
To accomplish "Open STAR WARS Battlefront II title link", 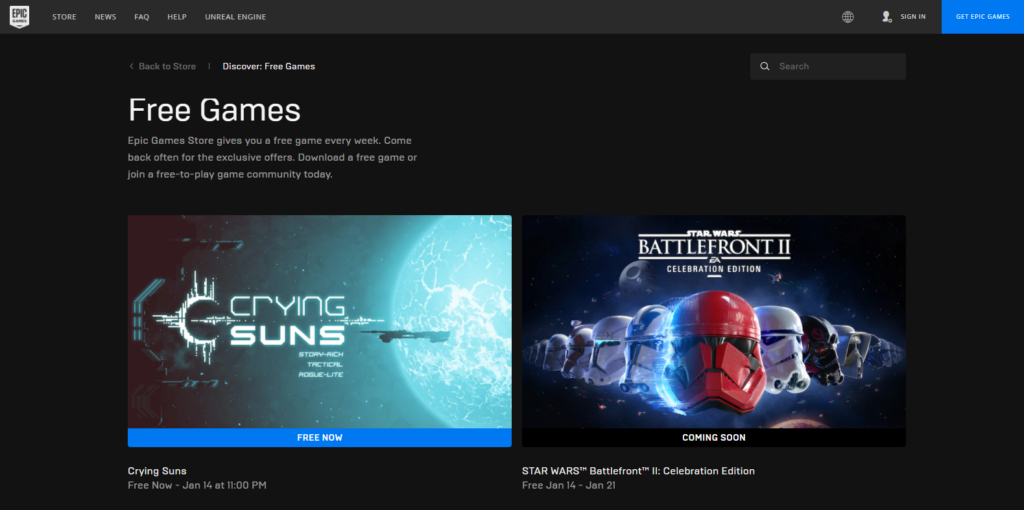I will tap(638, 471).
